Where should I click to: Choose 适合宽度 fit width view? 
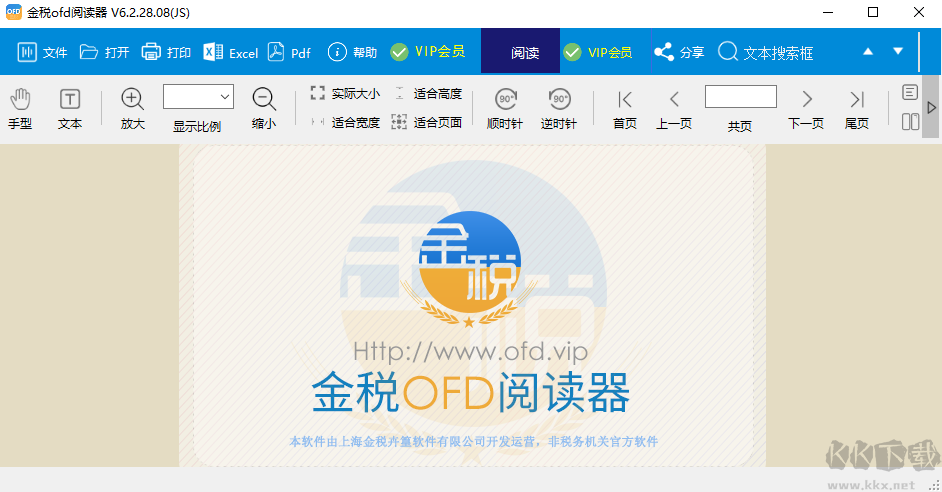pyautogui.click(x=345, y=123)
